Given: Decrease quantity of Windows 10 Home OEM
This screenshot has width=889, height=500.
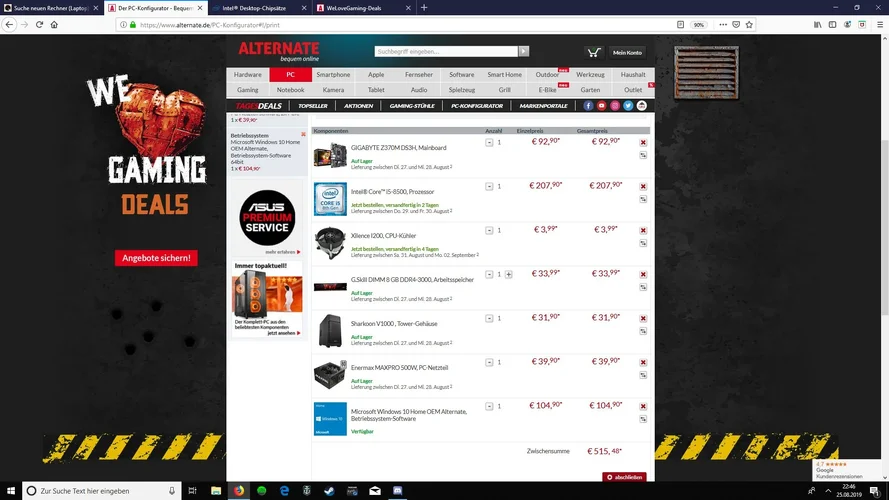Looking at the screenshot, I should pos(489,406).
